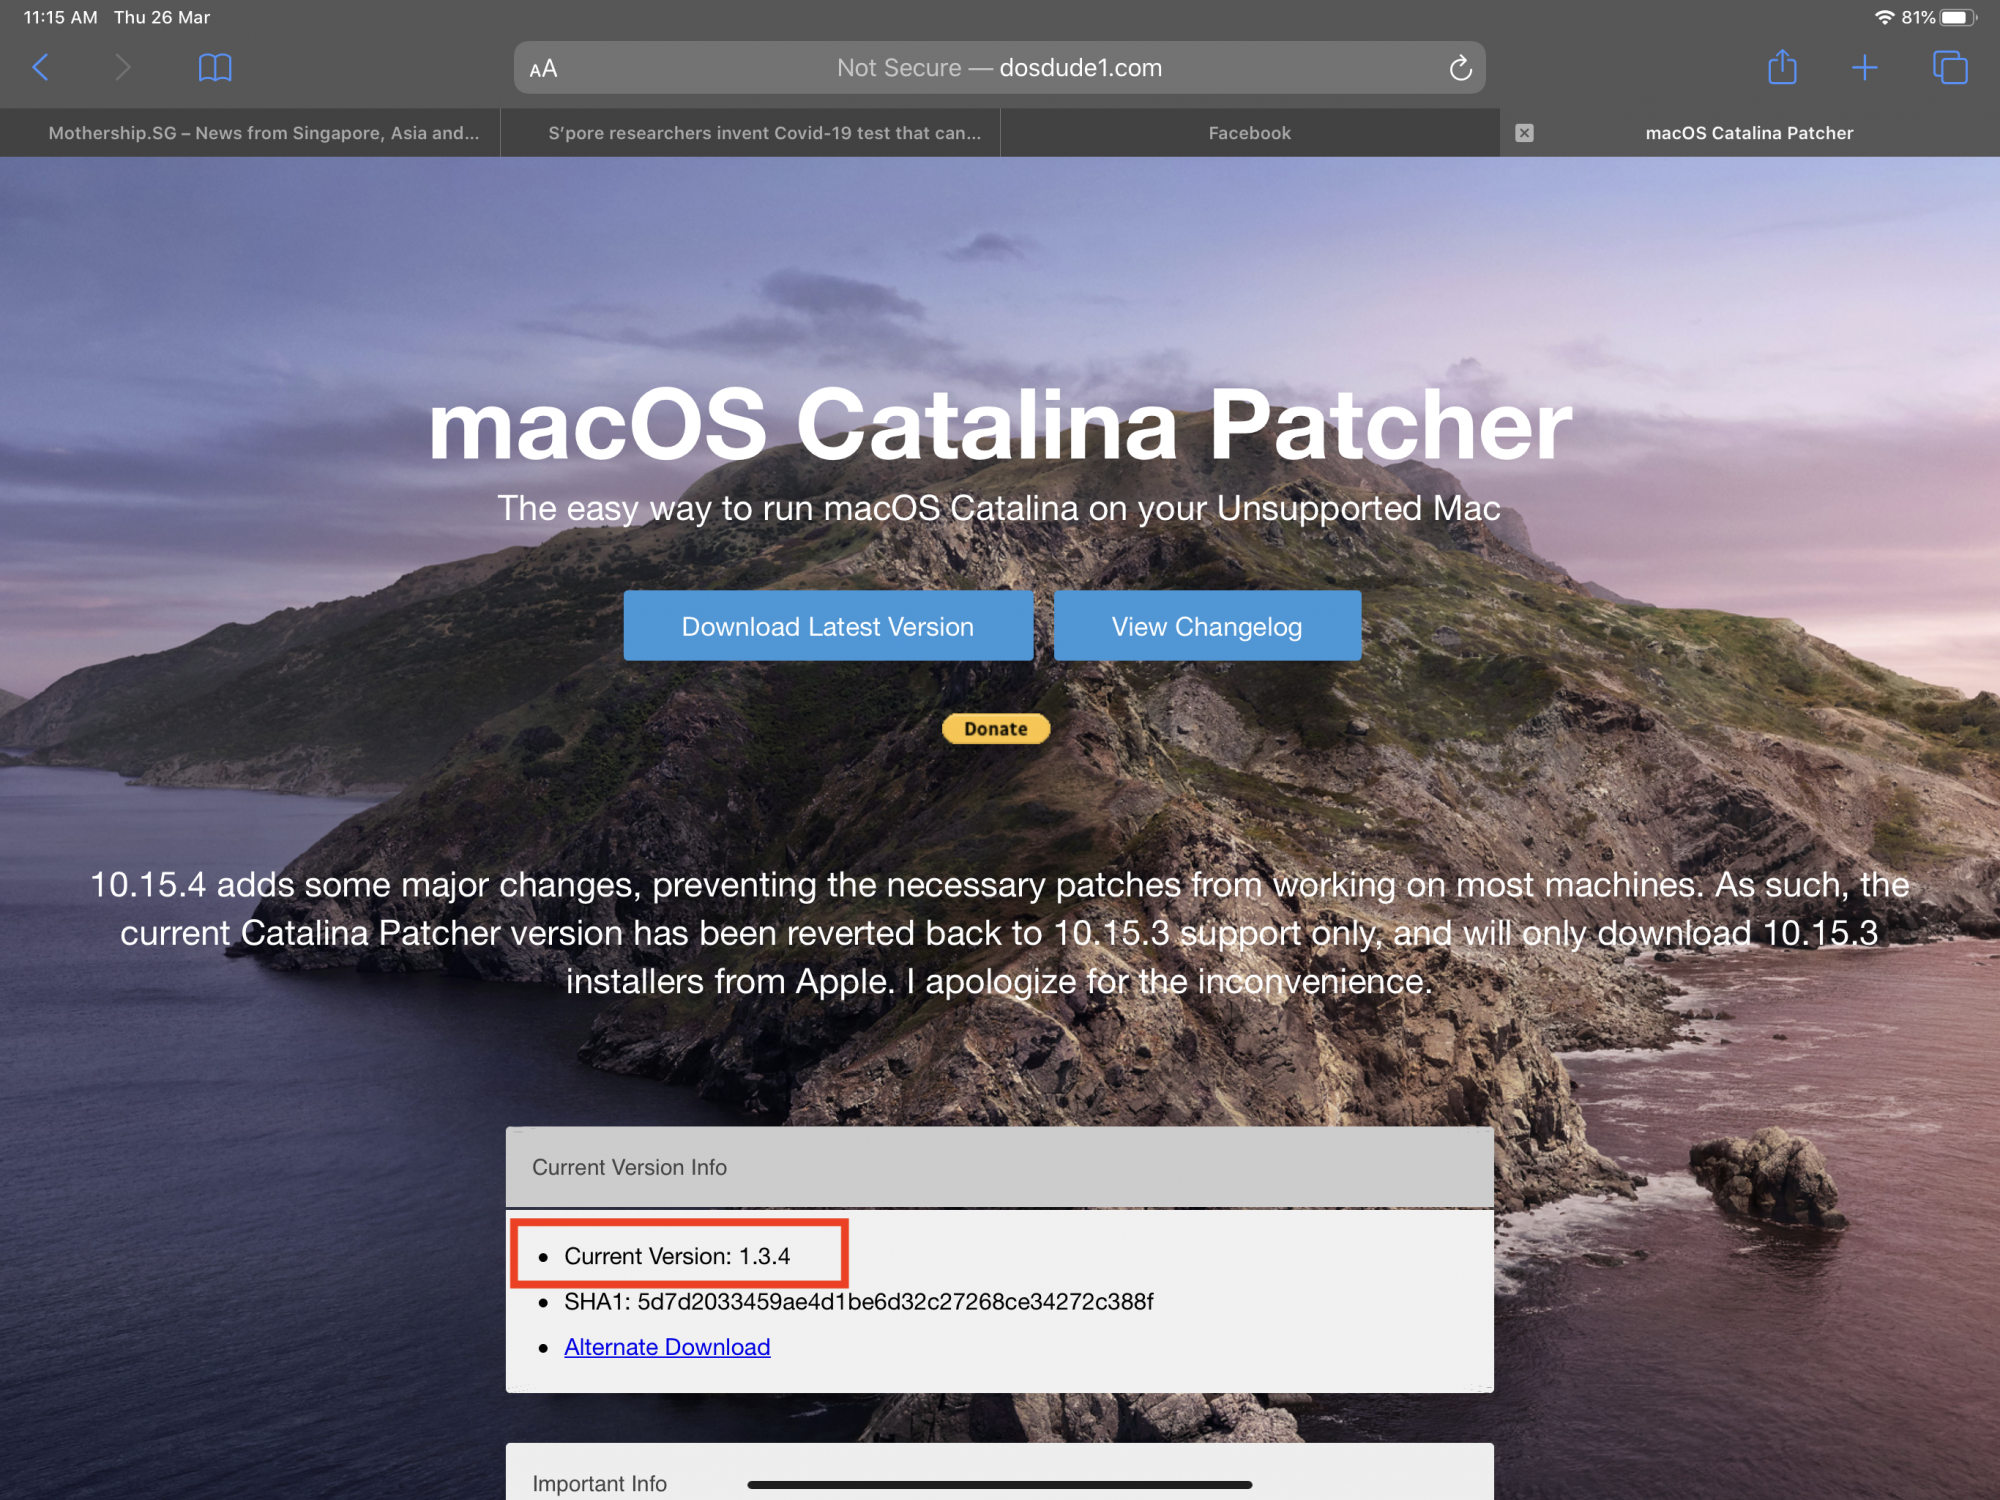Tap the dosdude1.com address bar

1000,68
